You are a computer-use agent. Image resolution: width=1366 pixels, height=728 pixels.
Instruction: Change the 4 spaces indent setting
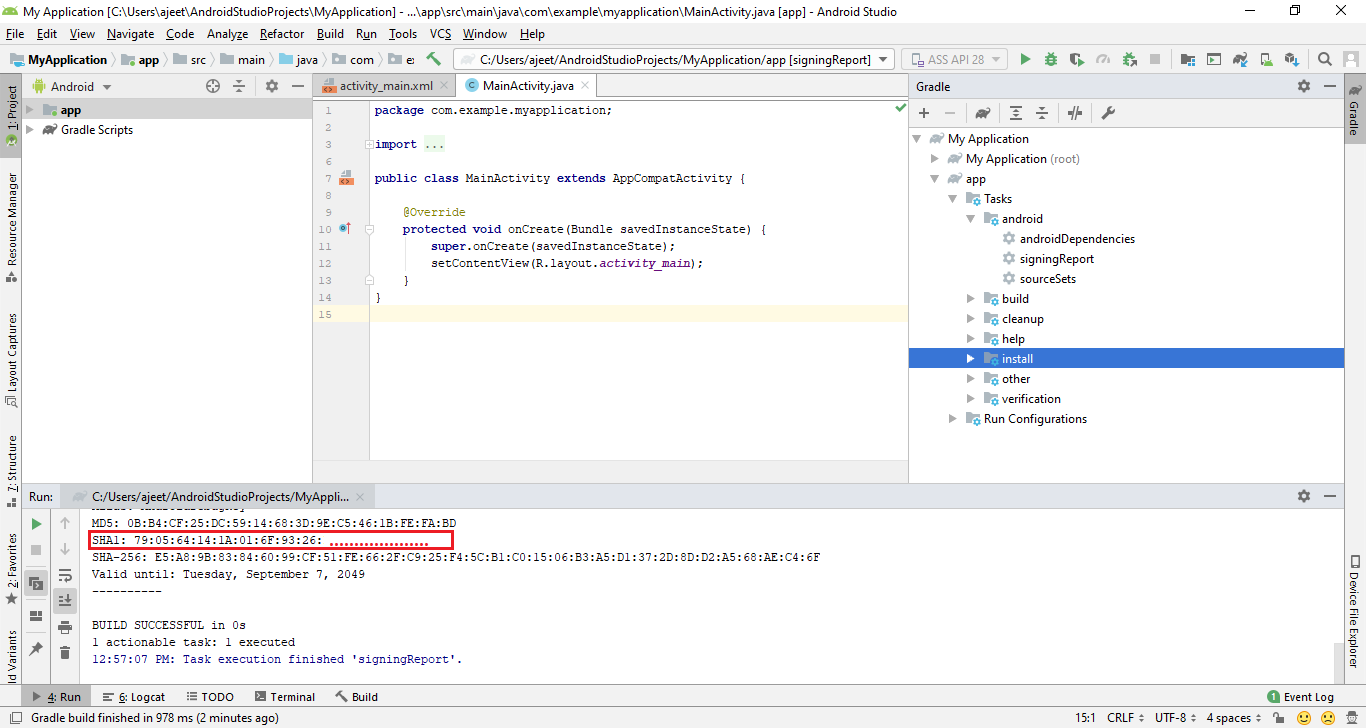1233,718
